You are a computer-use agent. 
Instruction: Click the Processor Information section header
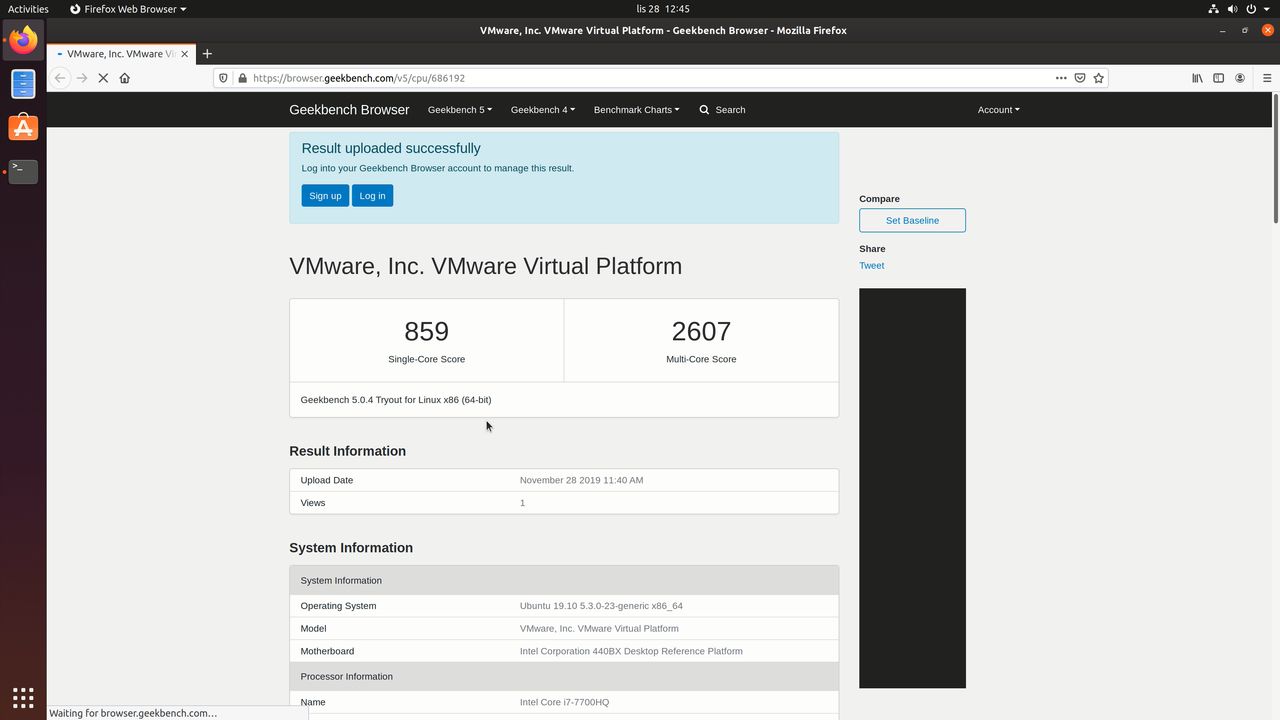564,677
